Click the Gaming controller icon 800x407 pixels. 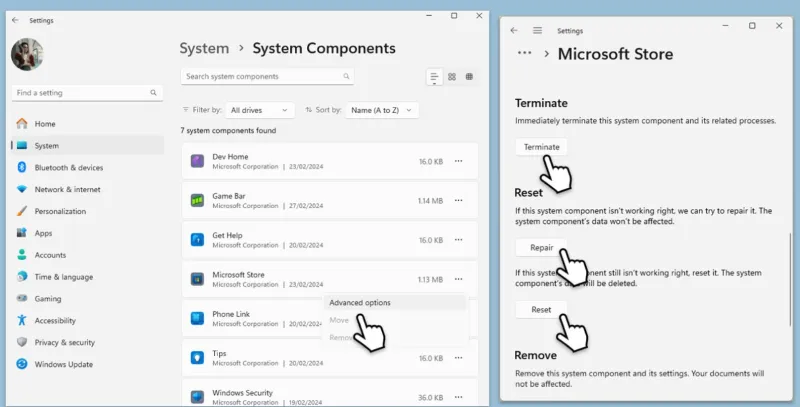(x=21, y=298)
